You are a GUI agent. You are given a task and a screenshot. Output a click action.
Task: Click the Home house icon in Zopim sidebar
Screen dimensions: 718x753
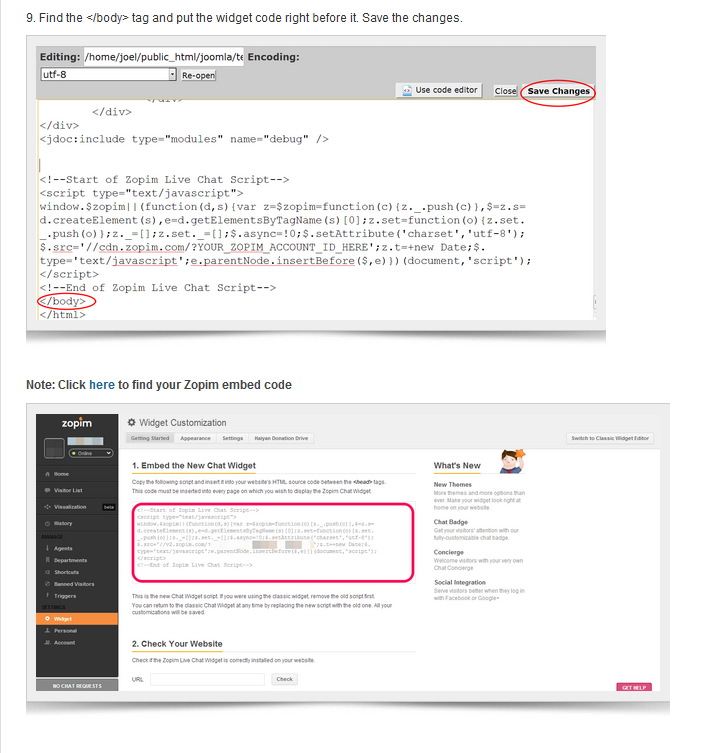pyautogui.click(x=48, y=474)
